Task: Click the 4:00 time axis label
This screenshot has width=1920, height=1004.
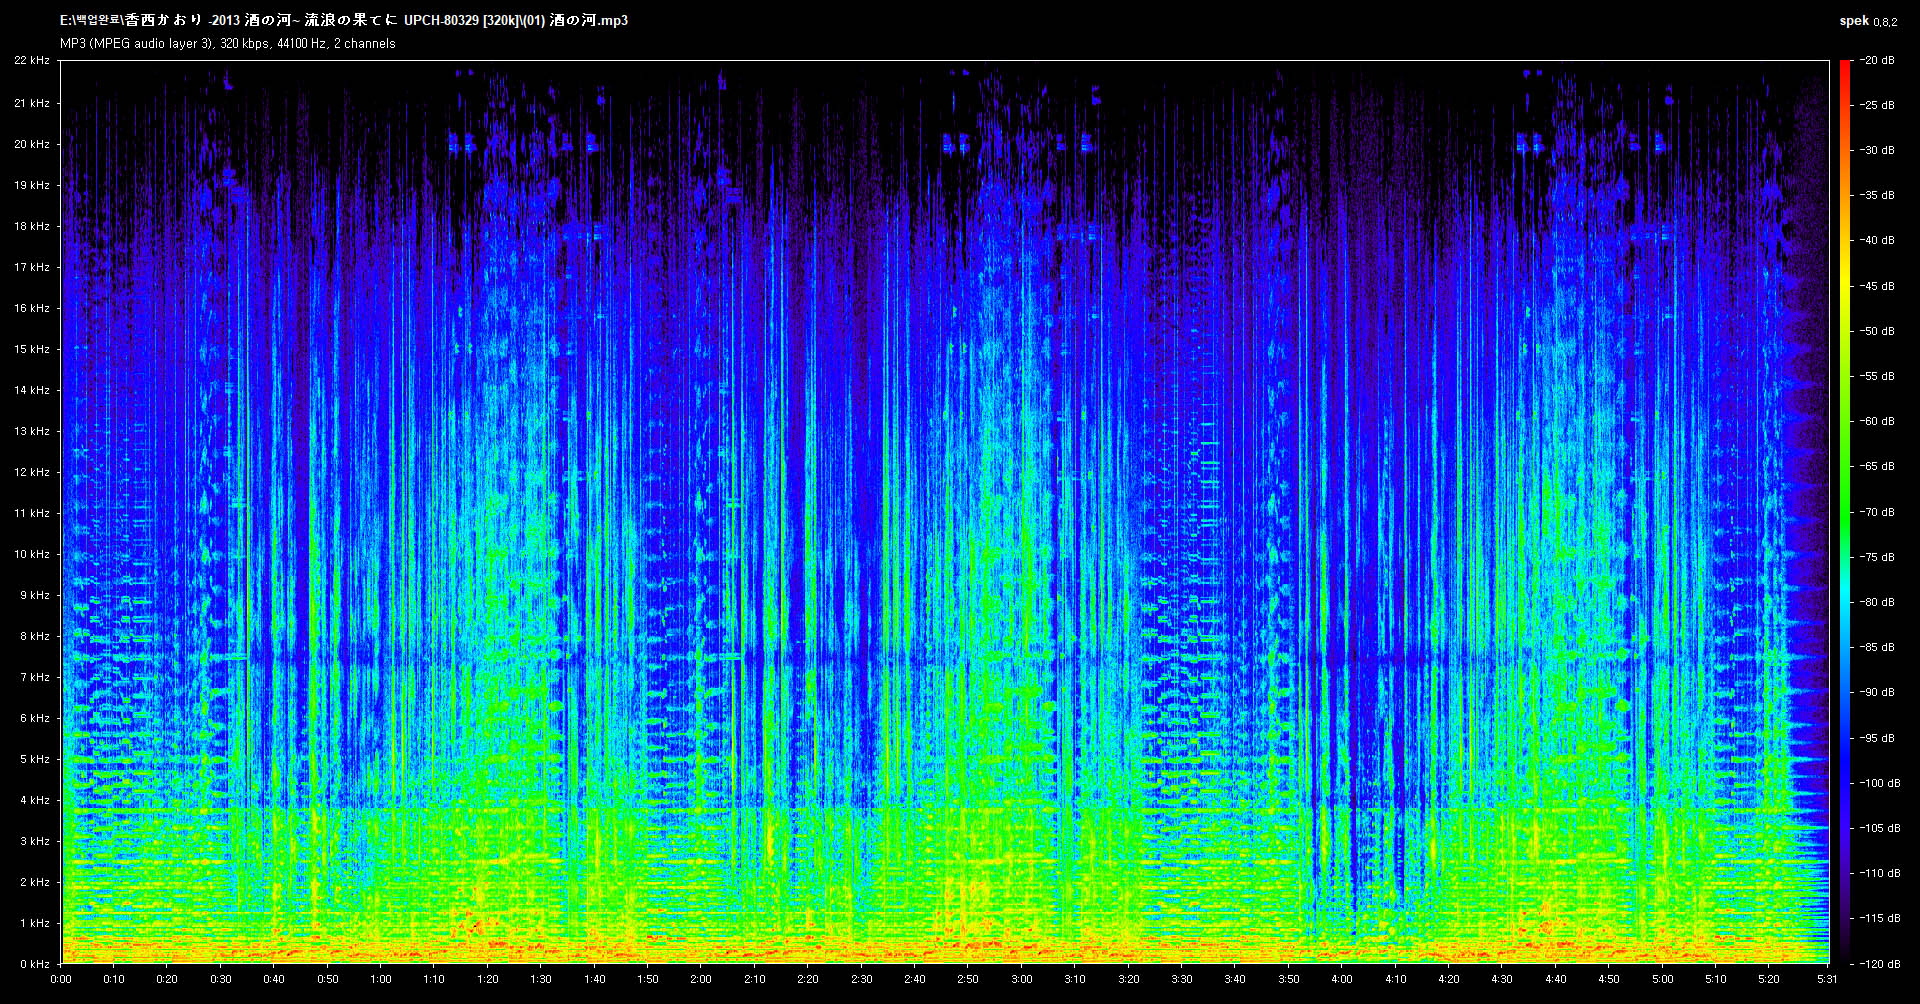Action: pyautogui.click(x=1342, y=979)
